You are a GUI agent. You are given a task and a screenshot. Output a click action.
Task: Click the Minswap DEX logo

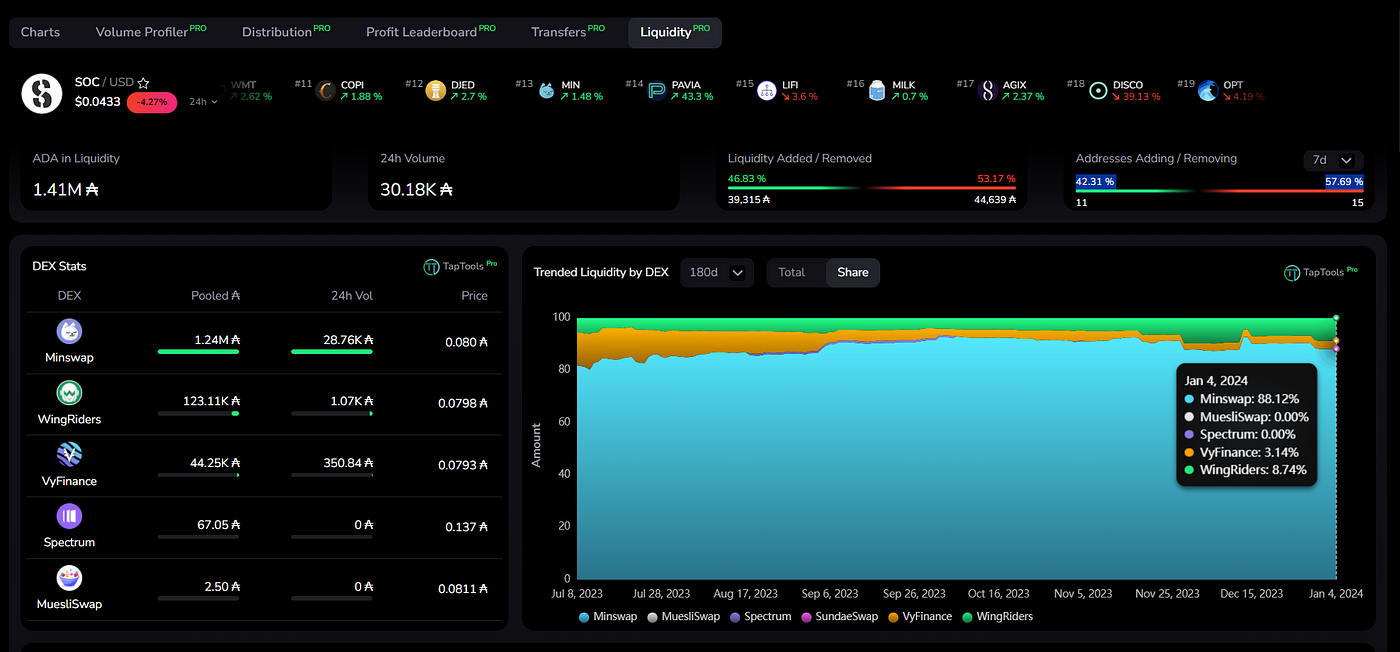(69, 331)
